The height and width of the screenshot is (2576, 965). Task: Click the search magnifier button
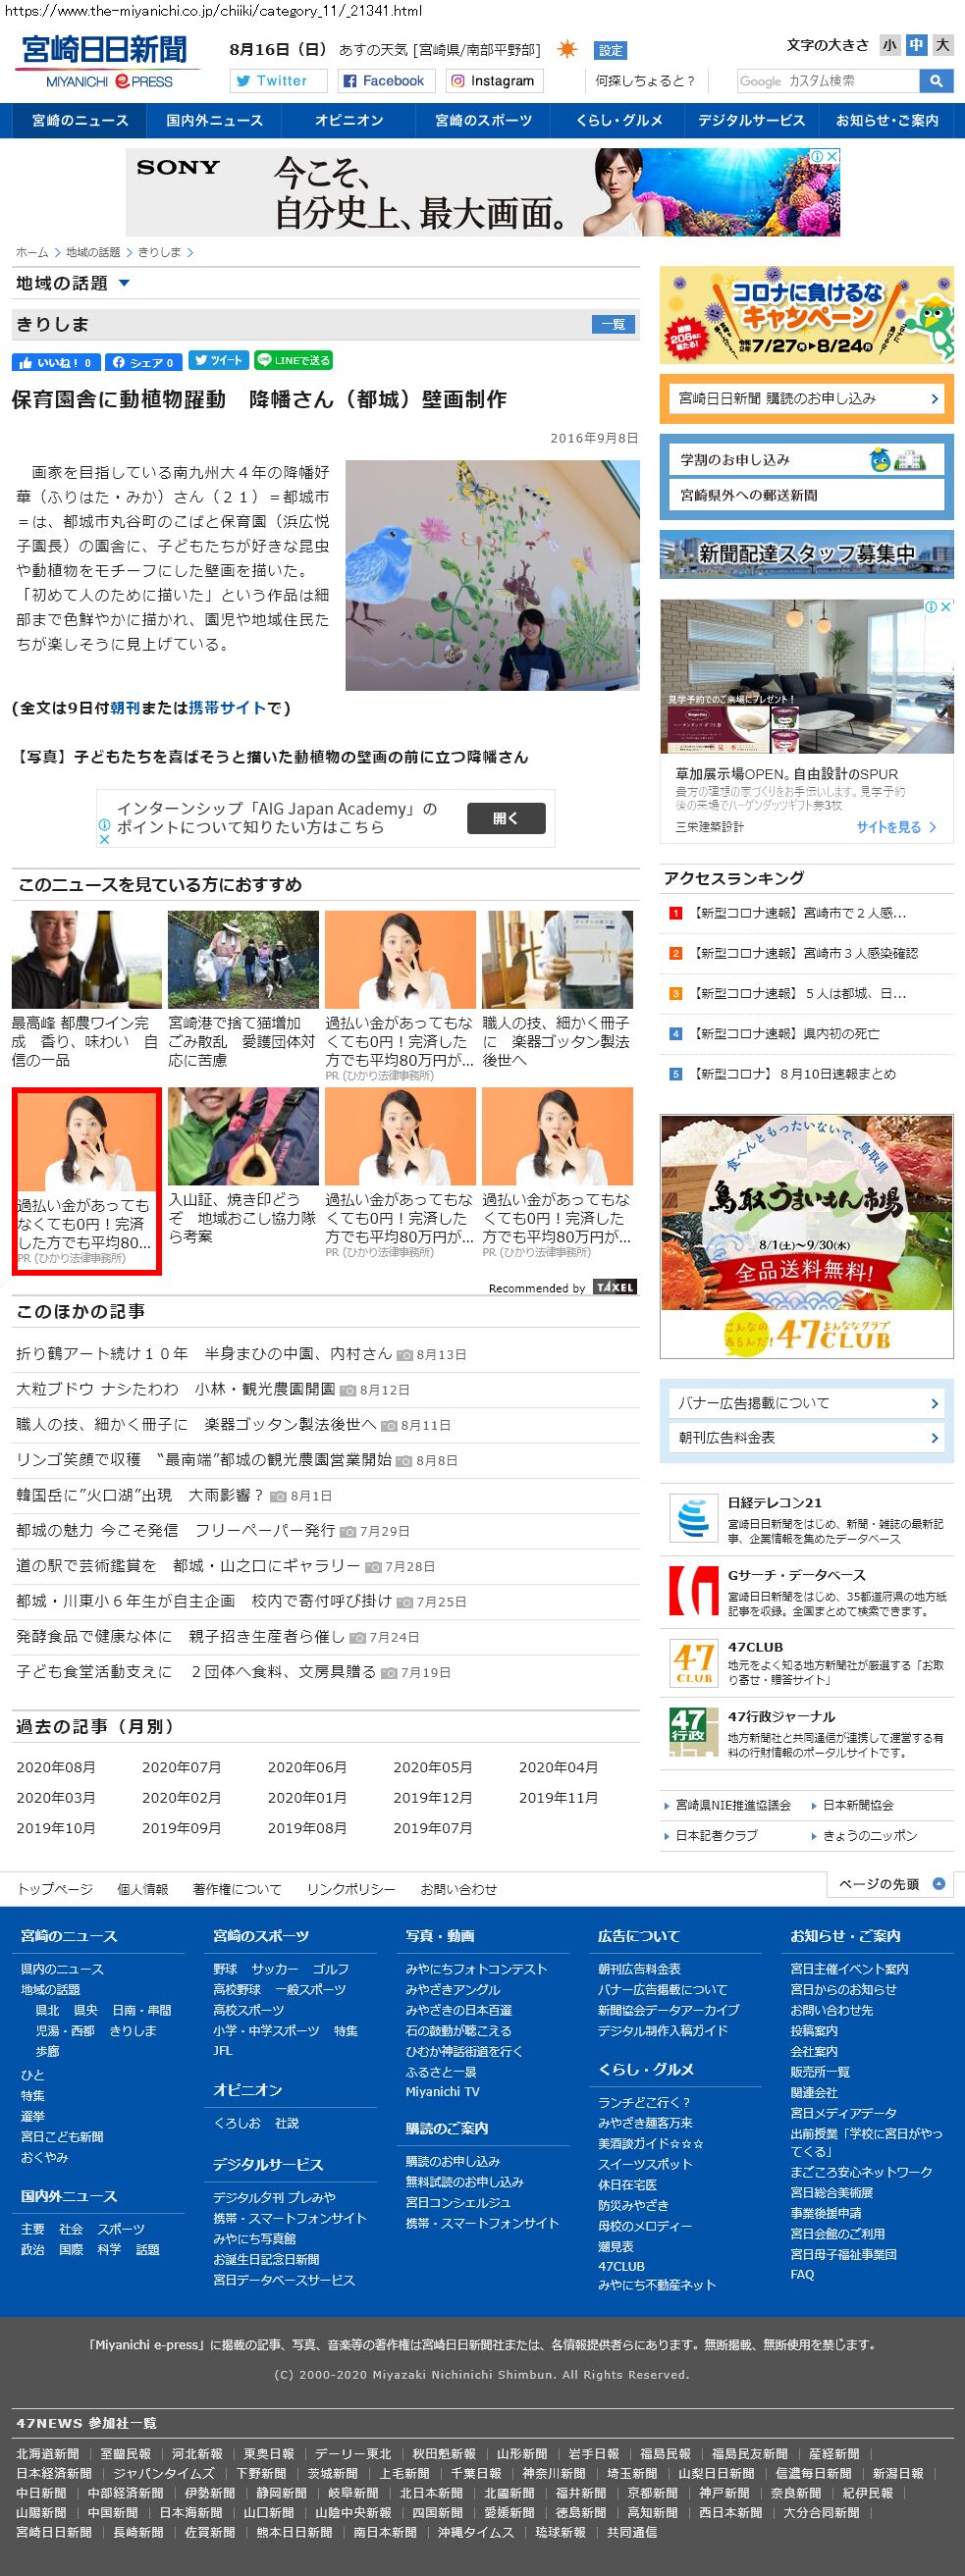click(x=936, y=81)
